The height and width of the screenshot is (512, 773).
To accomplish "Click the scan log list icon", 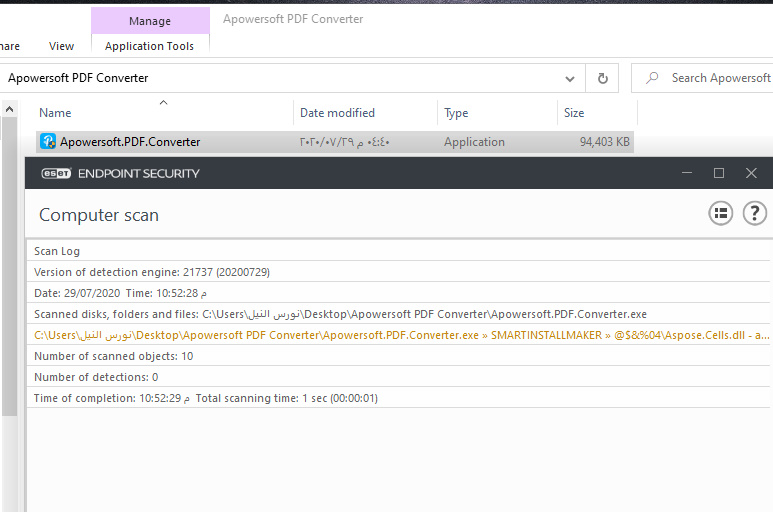I will pyautogui.click(x=720, y=213).
